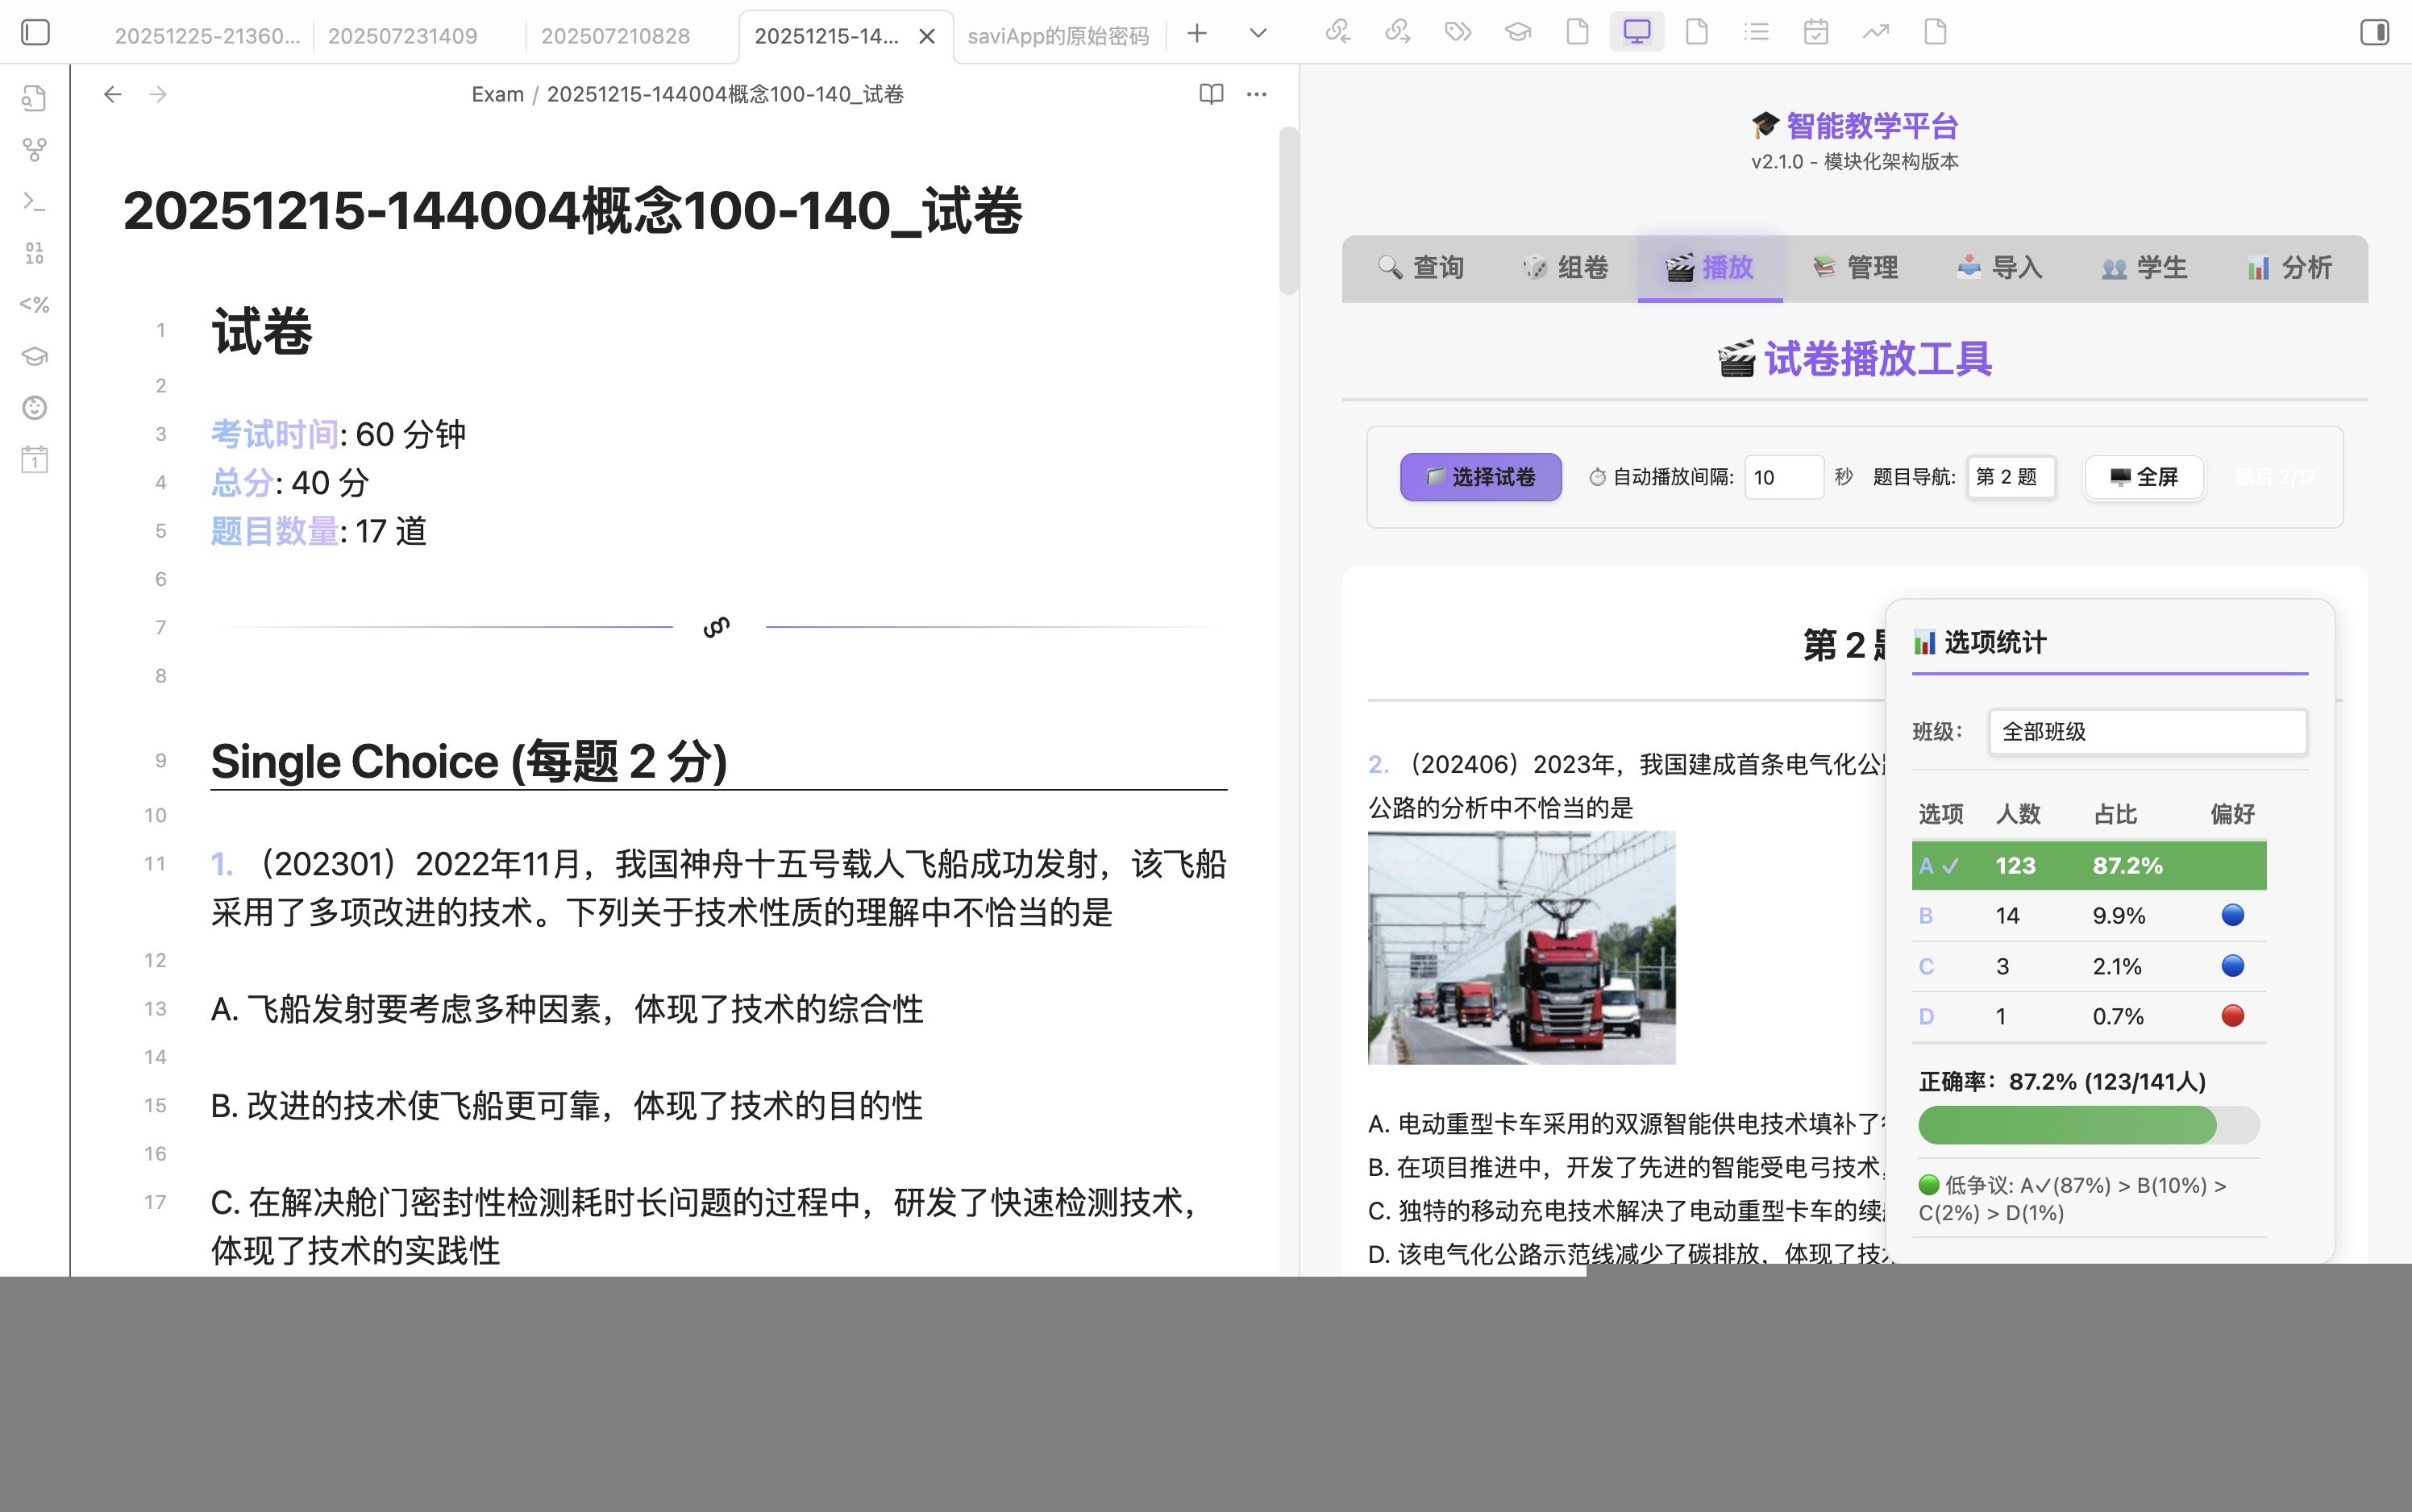Click the backlinks icon in the top toolbar
Image resolution: width=2412 pixels, height=1512 pixels.
1338,32
